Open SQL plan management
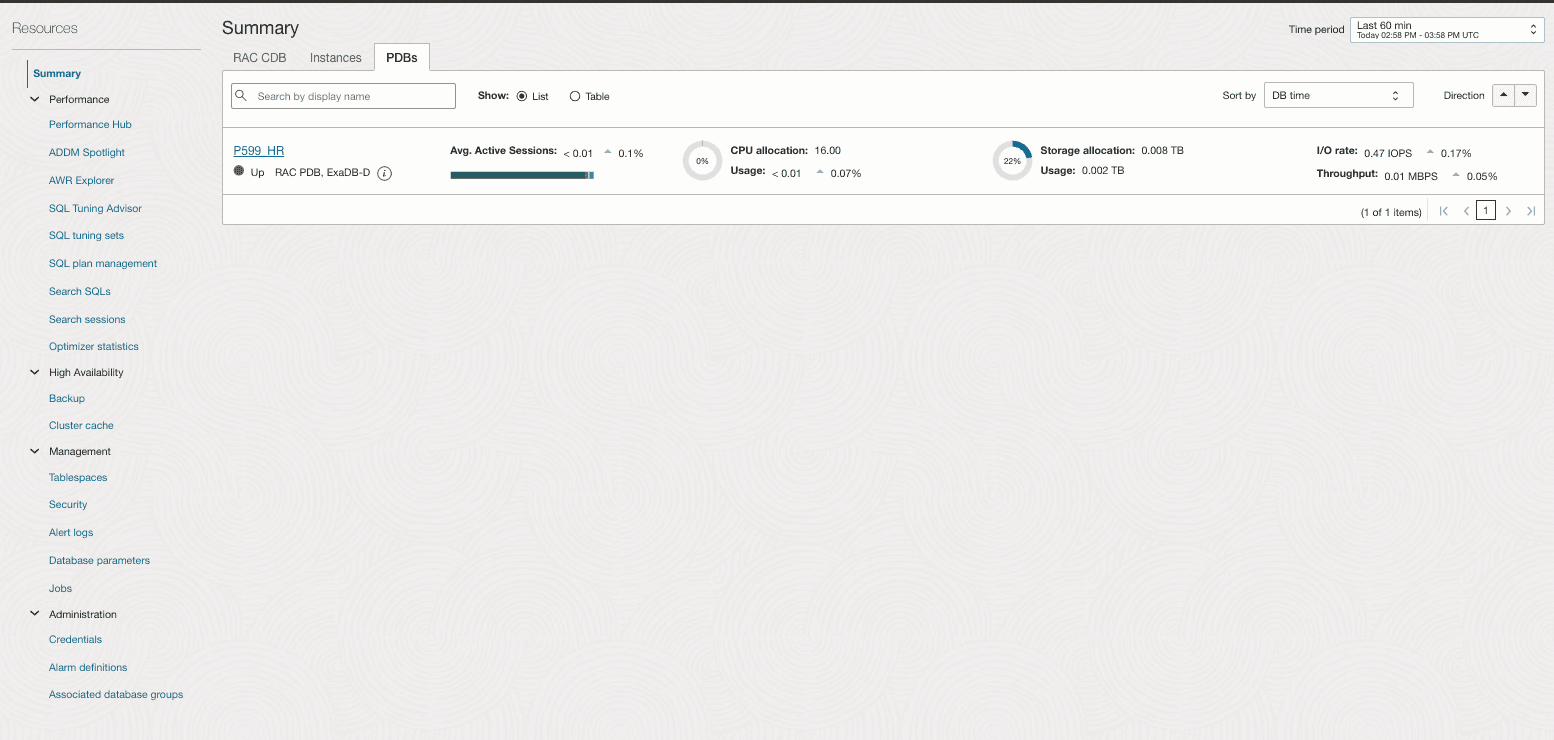 point(103,264)
